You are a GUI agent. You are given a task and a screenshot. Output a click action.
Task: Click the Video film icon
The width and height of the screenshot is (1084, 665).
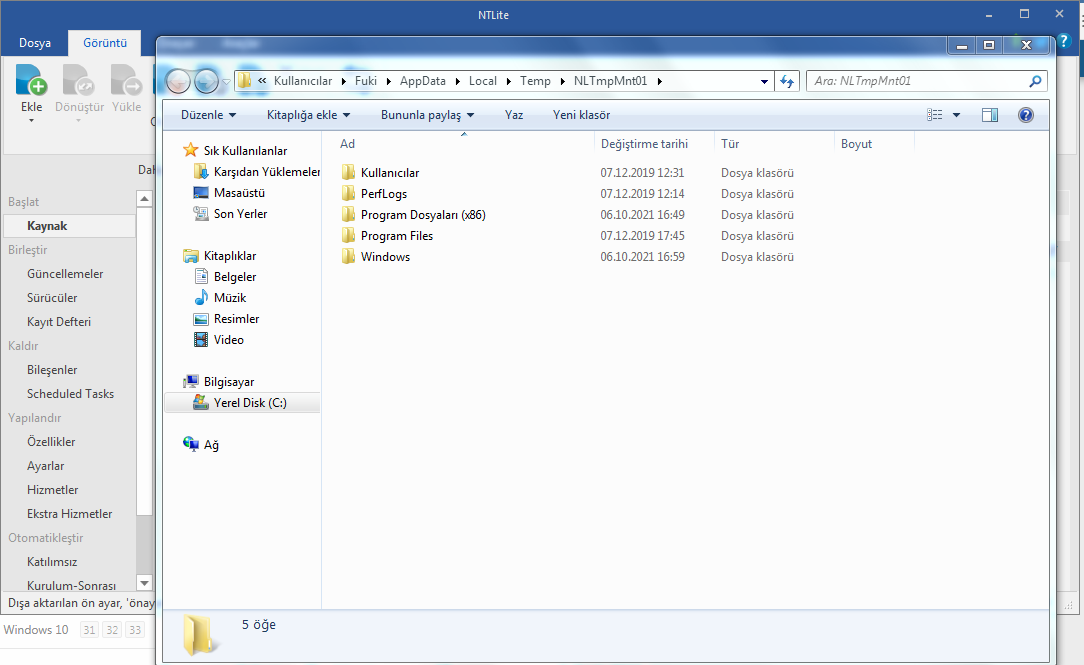click(x=201, y=339)
